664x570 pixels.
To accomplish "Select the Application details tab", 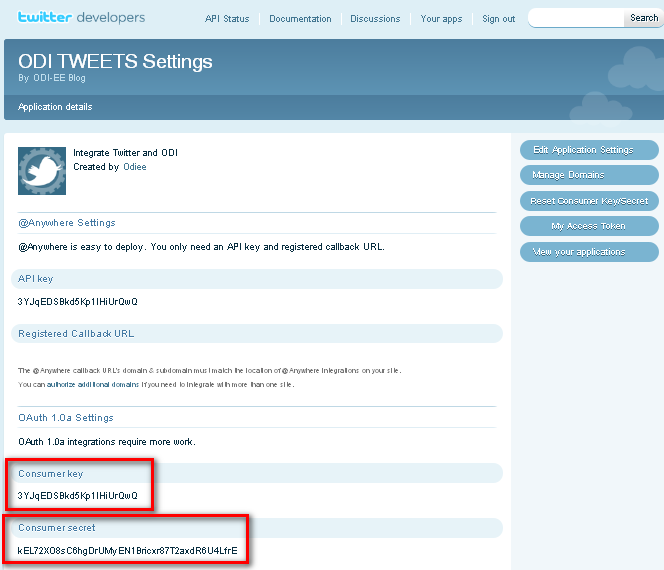I will click(55, 107).
